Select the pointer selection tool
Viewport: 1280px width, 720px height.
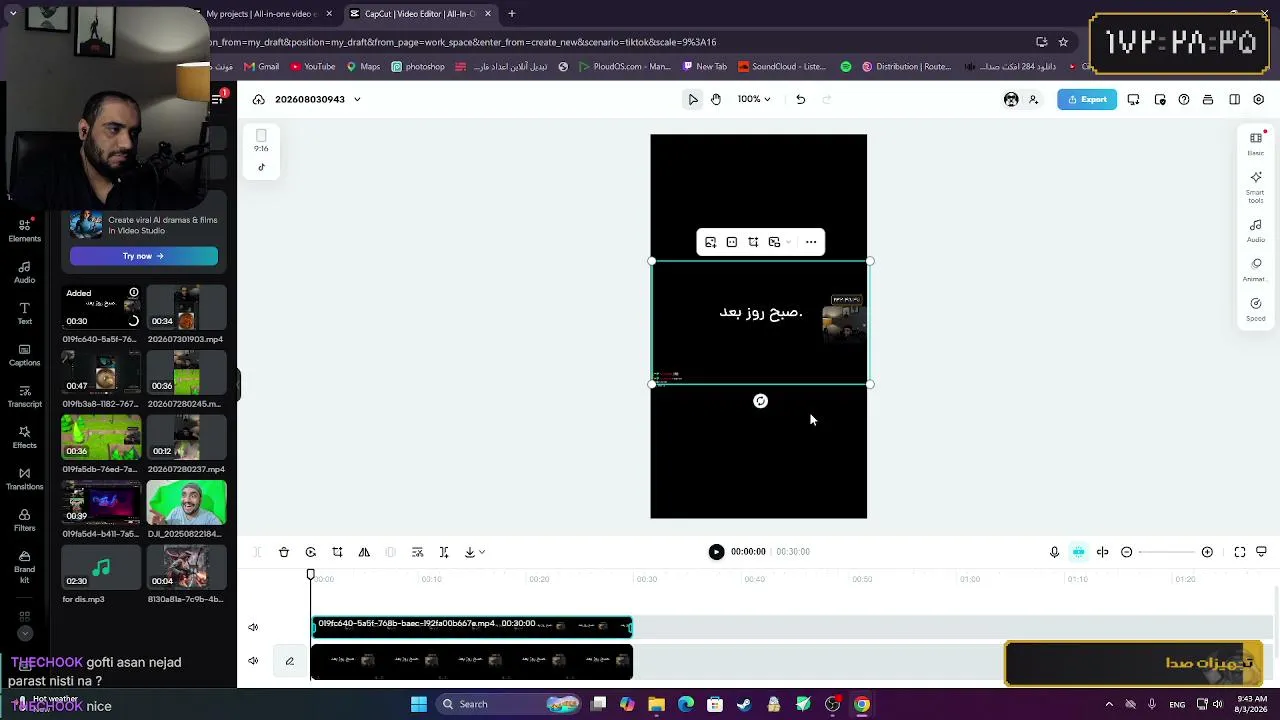[x=693, y=99]
